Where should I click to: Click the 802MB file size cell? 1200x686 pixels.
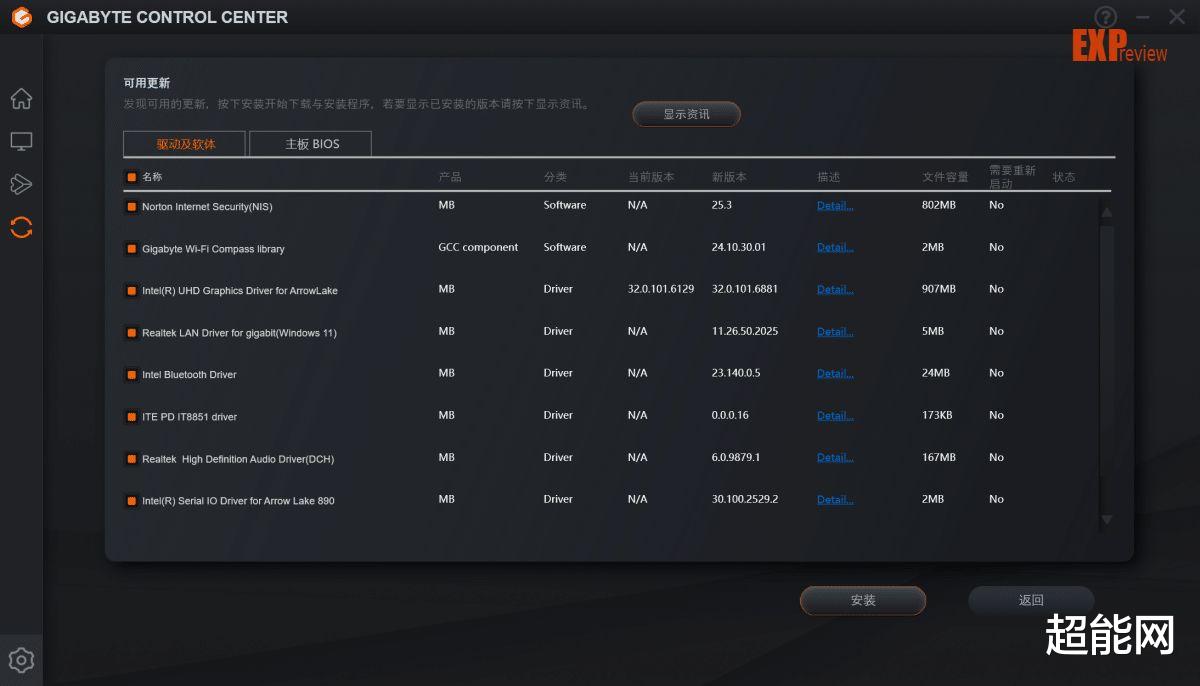tap(939, 205)
